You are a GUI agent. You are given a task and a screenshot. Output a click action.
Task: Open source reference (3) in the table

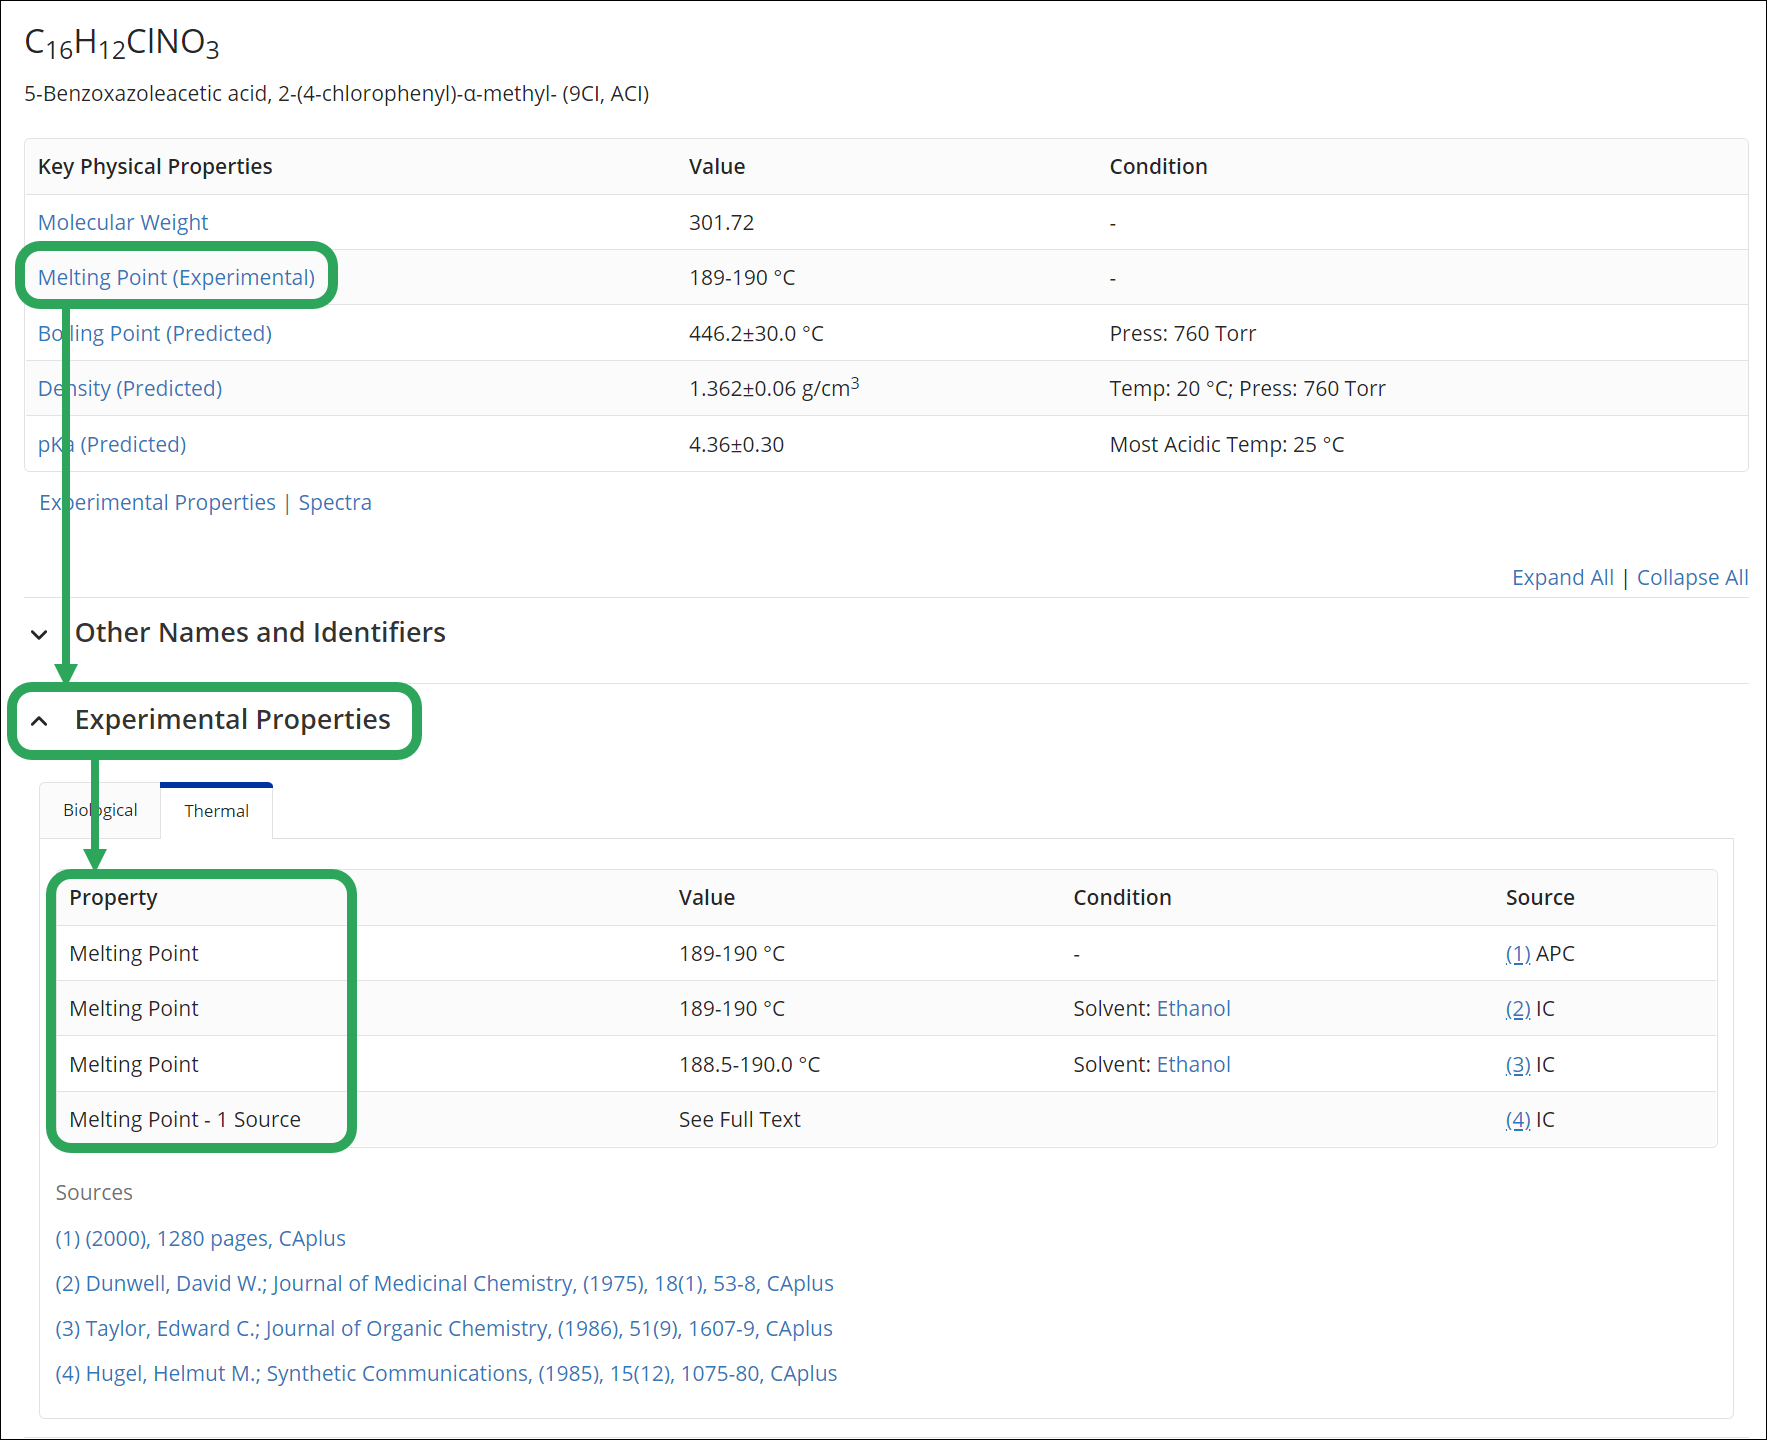1518,1064
